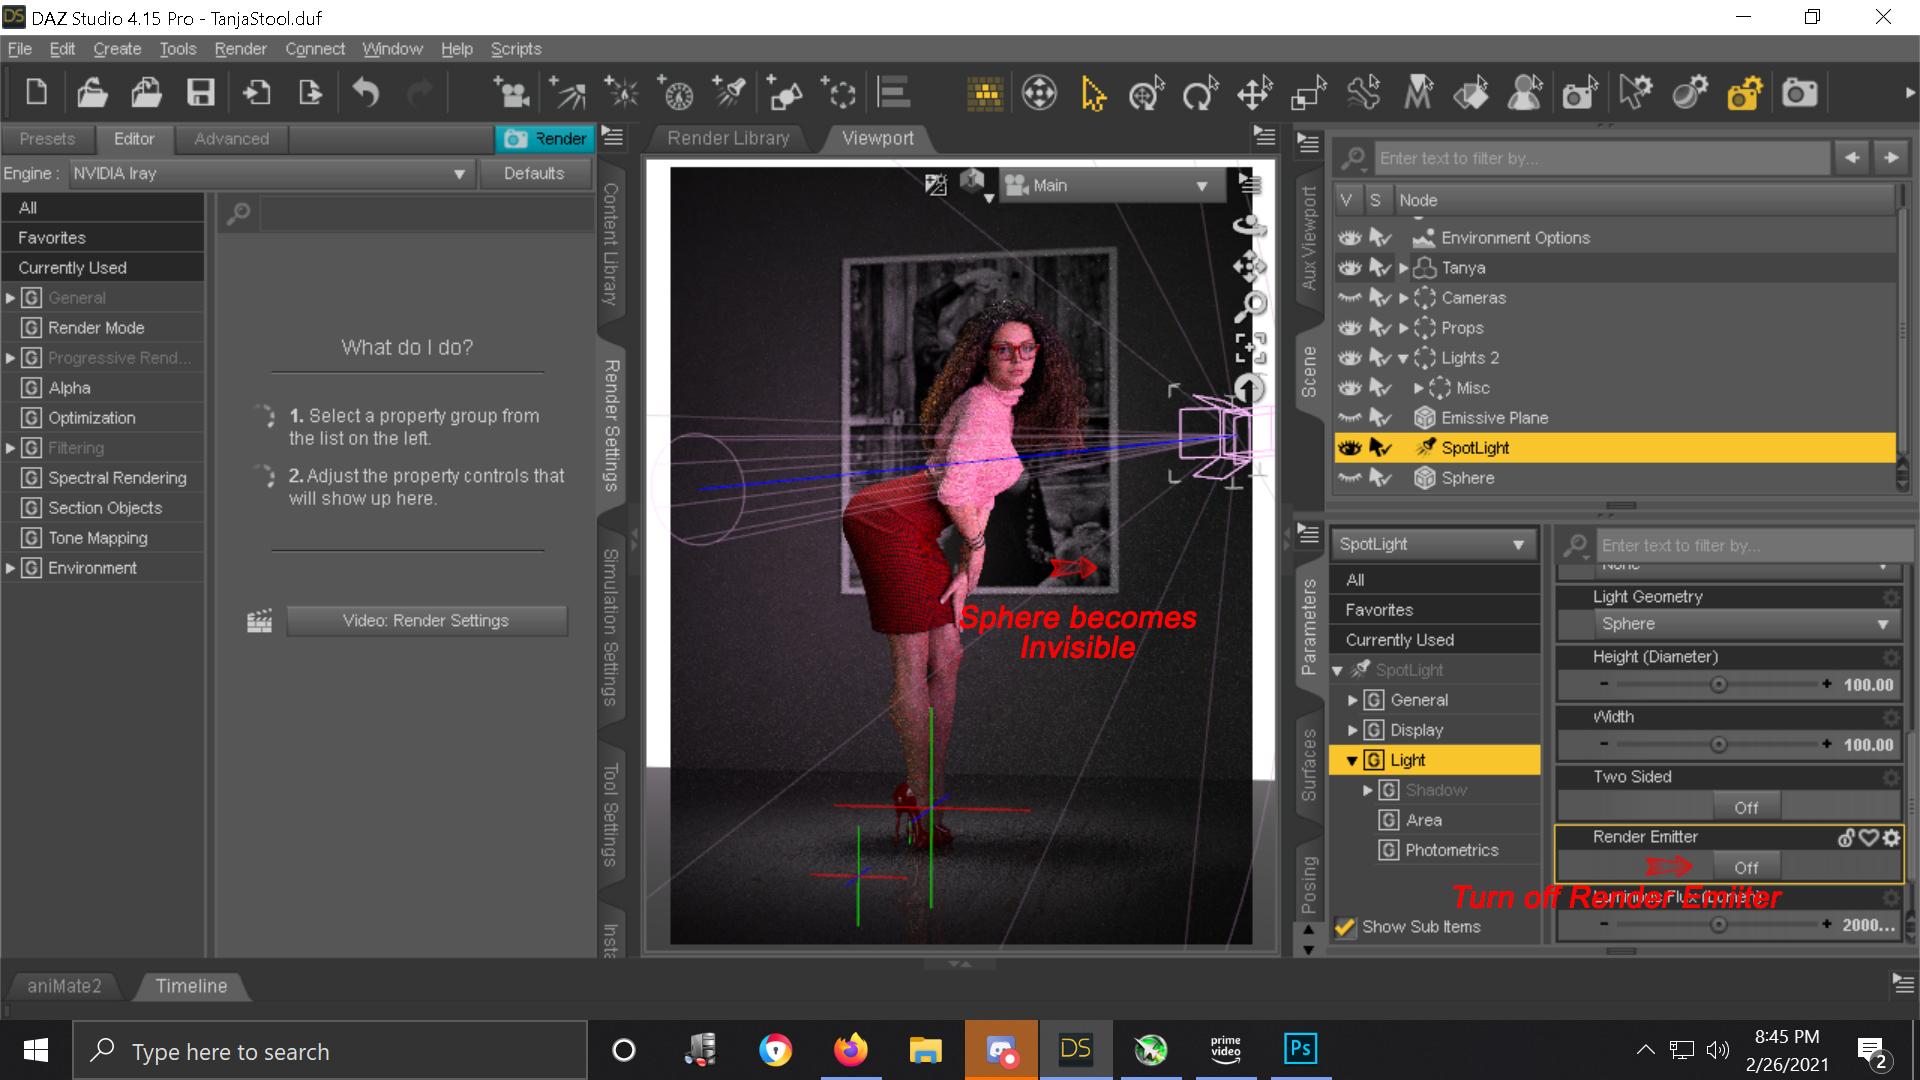The width and height of the screenshot is (1920, 1080).
Task: Open the Engine NVIDIA Iray dropdown
Action: 268,173
